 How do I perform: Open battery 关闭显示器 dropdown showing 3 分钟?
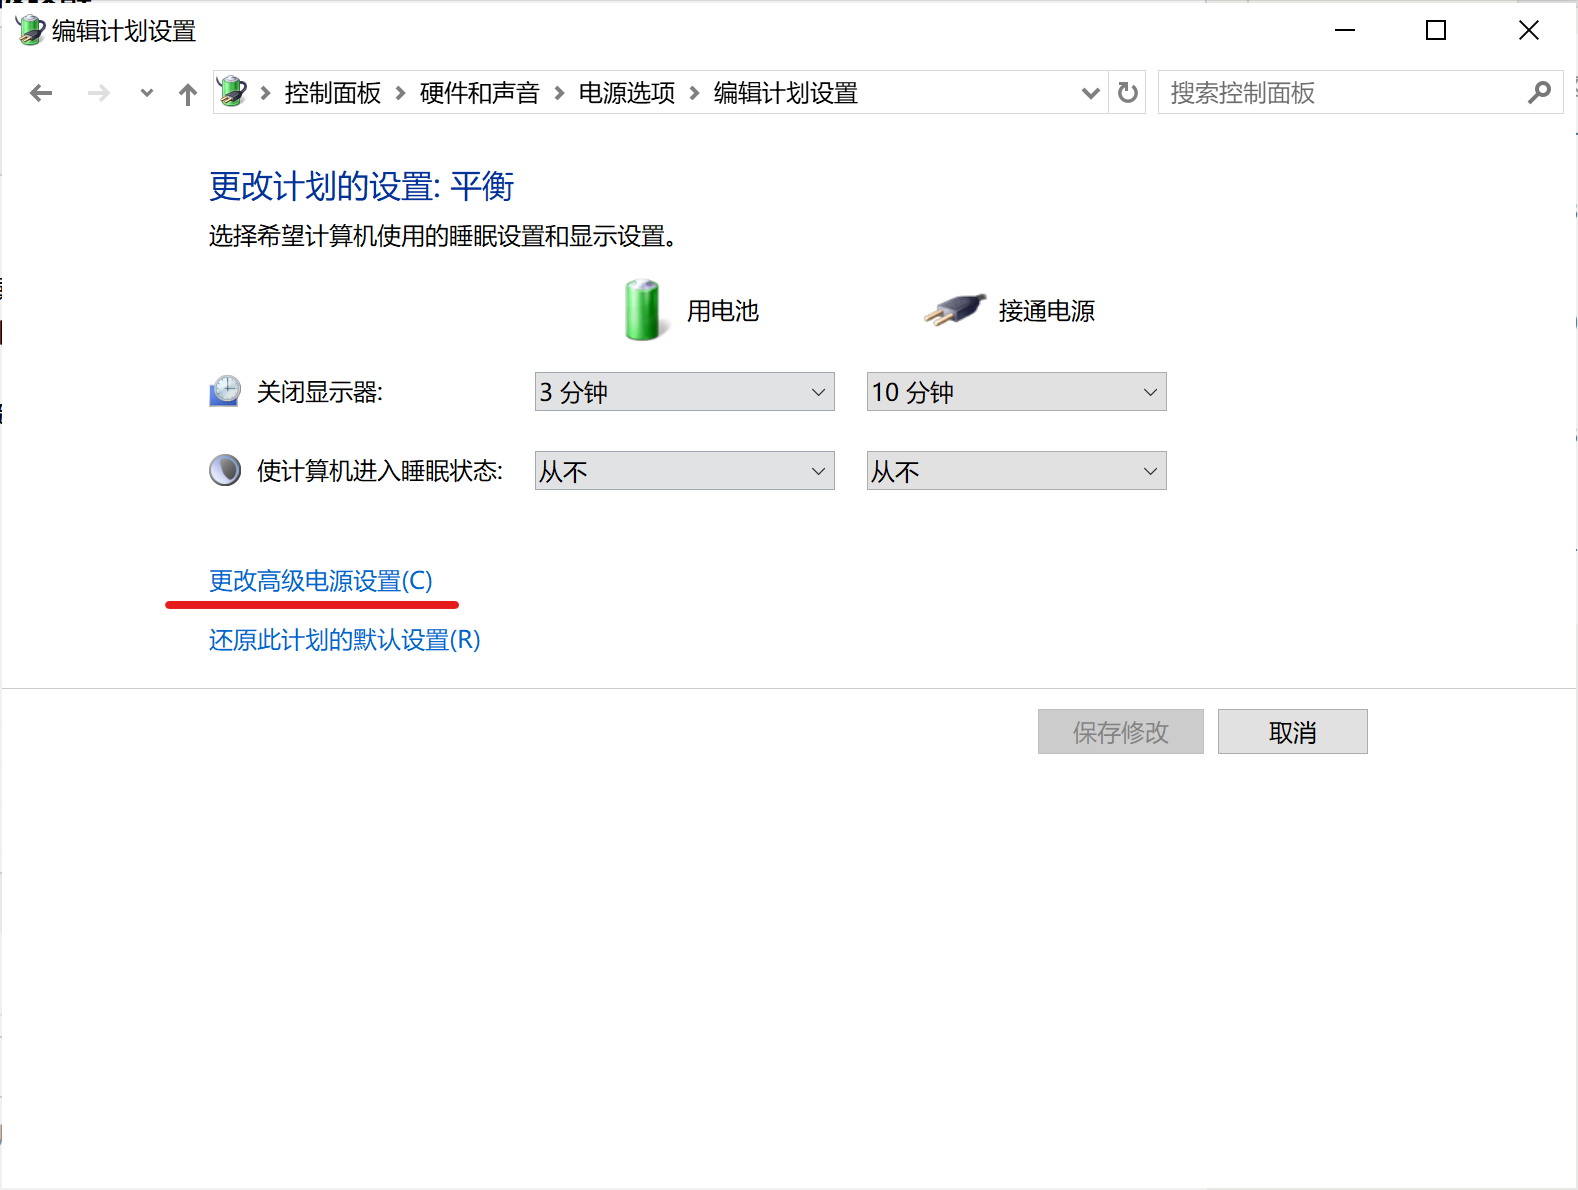tap(685, 392)
